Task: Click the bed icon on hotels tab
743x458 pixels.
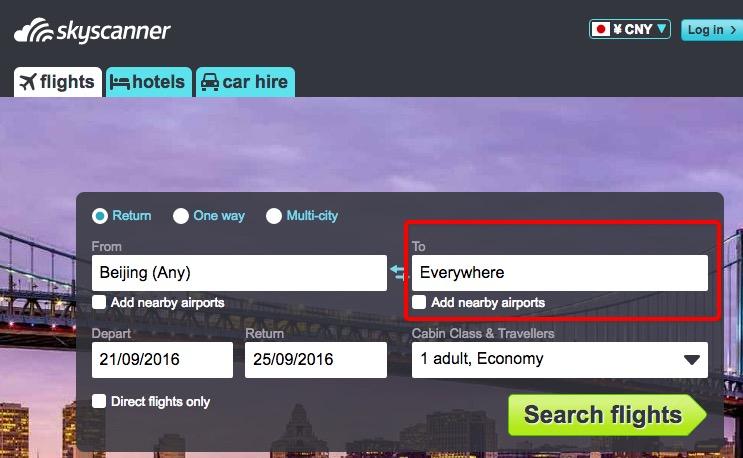Action: tap(119, 82)
